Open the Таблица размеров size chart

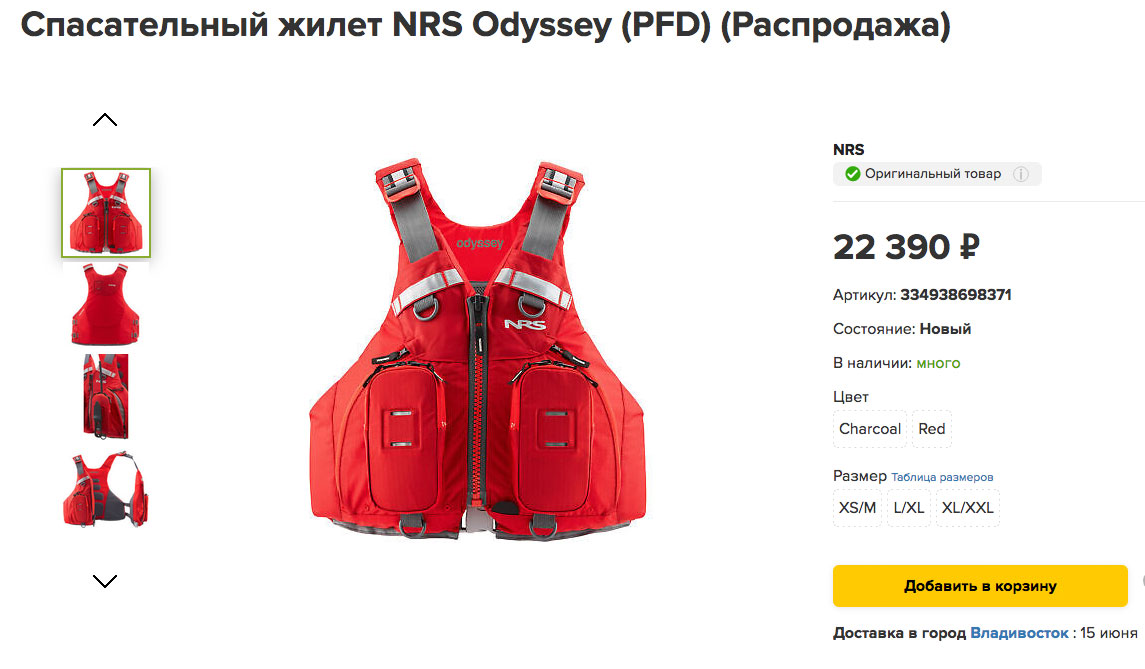(x=942, y=477)
